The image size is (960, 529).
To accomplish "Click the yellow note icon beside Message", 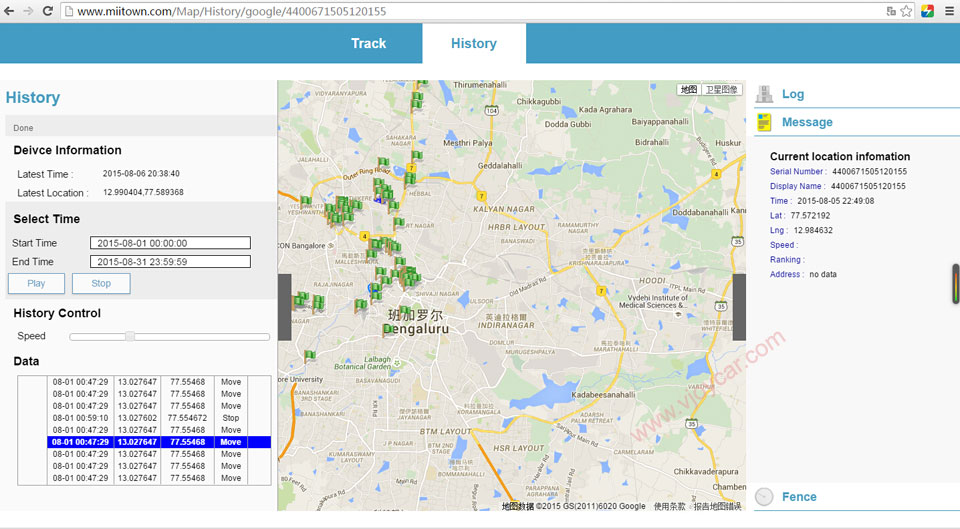I will coord(764,122).
